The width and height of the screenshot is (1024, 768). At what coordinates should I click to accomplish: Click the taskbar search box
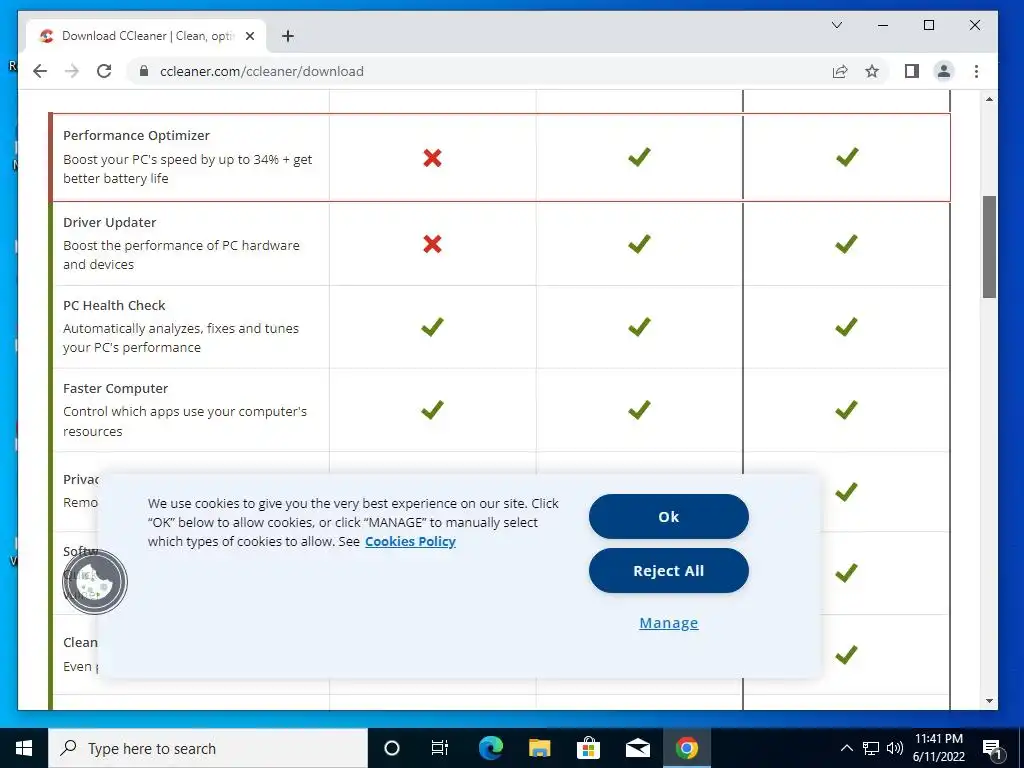click(x=208, y=748)
